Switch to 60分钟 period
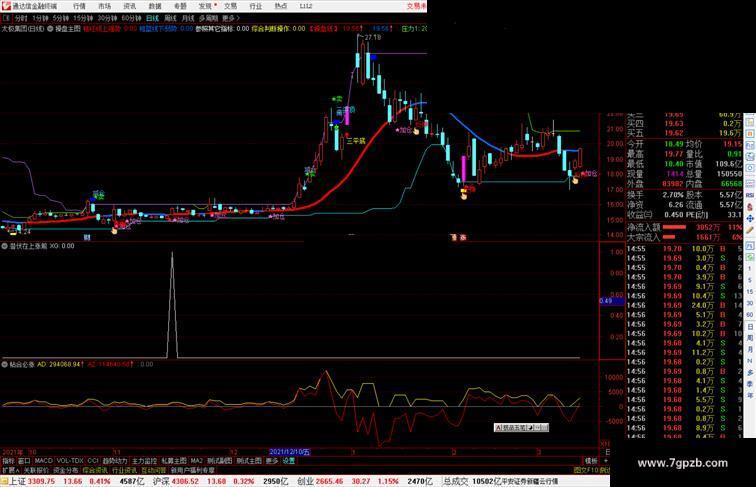 pyautogui.click(x=131, y=18)
